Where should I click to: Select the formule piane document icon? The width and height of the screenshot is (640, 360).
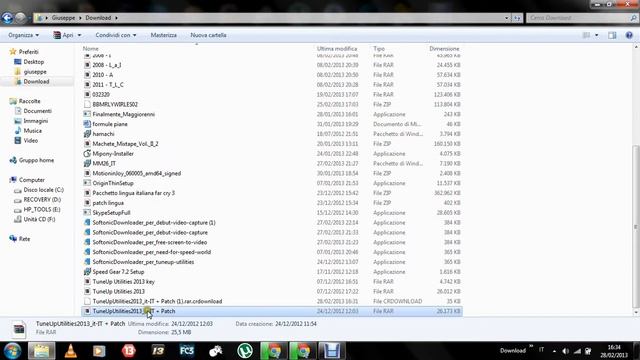pos(87,124)
